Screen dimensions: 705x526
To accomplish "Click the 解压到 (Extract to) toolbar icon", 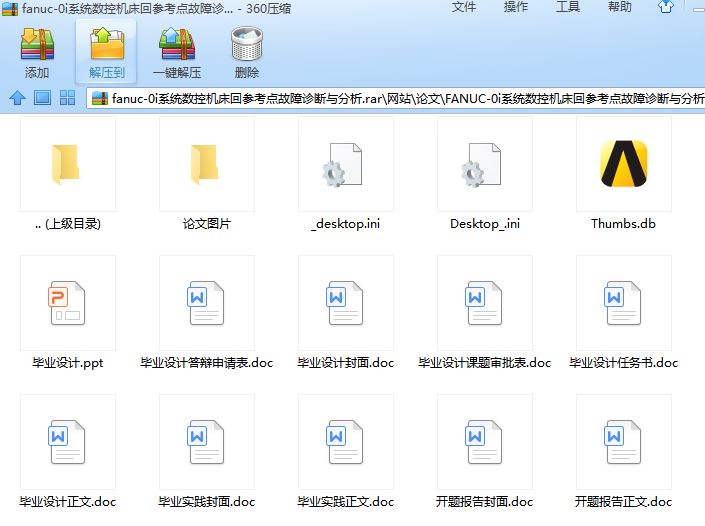I will coord(107,44).
